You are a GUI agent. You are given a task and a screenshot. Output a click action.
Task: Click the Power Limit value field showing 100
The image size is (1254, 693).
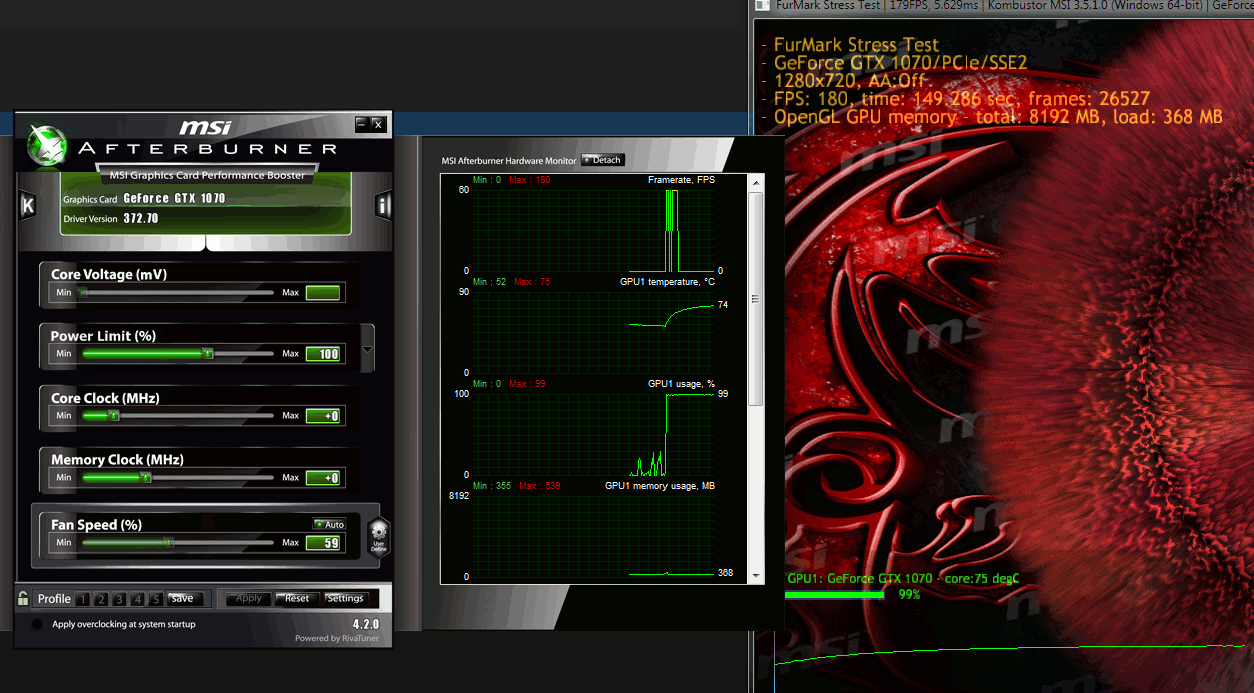pos(323,354)
